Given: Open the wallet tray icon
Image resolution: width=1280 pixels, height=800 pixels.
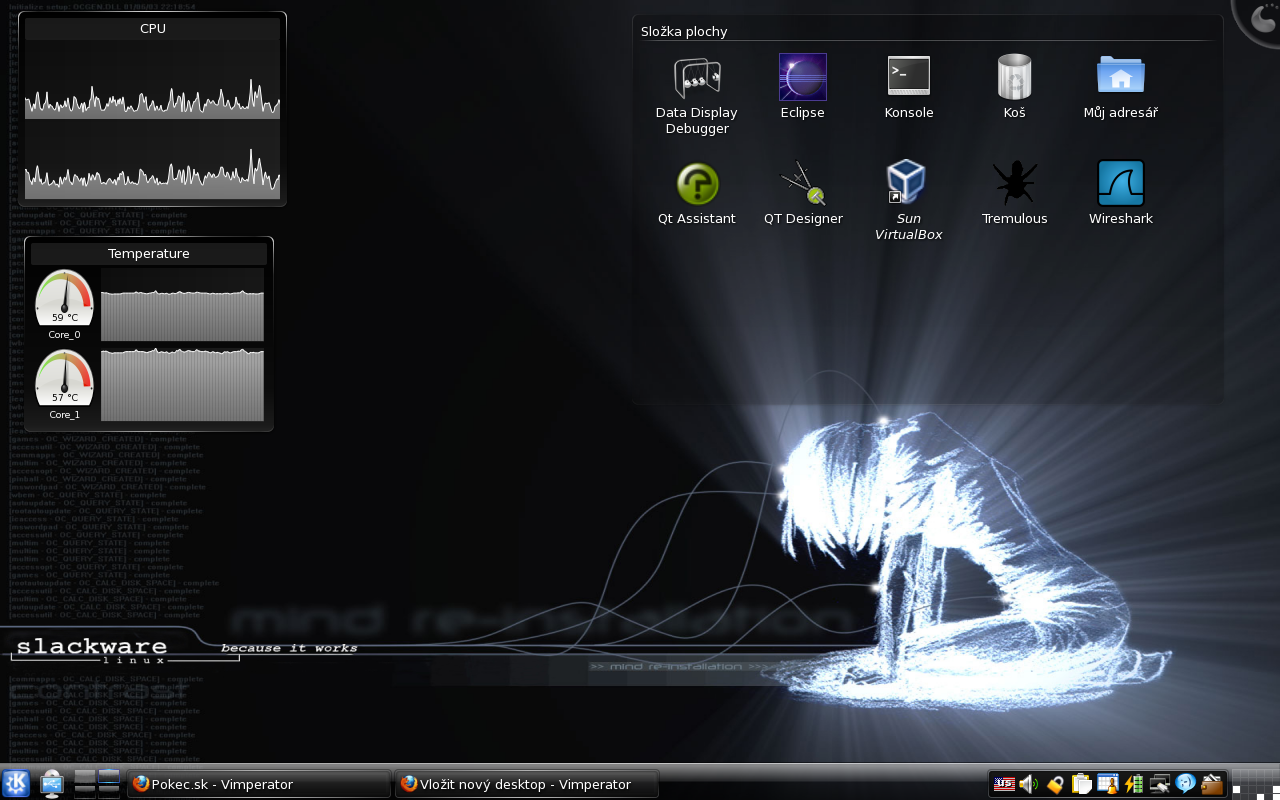Looking at the screenshot, I should pyautogui.click(x=1211, y=784).
